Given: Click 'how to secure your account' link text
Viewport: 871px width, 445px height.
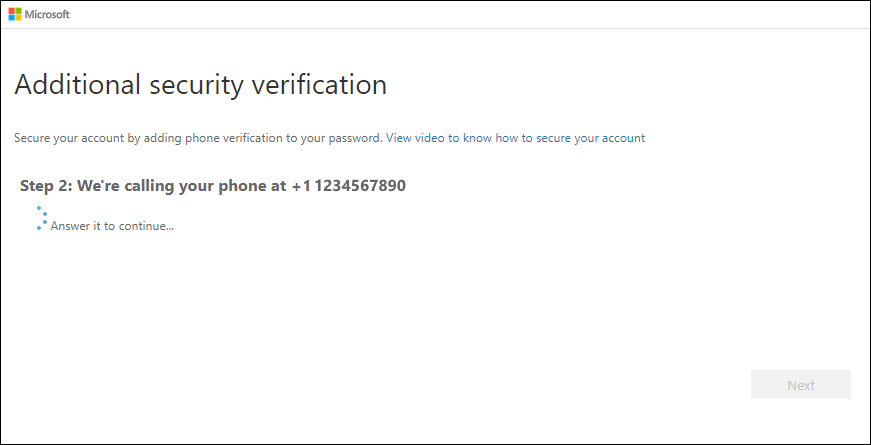Looking at the screenshot, I should pyautogui.click(x=570, y=138).
